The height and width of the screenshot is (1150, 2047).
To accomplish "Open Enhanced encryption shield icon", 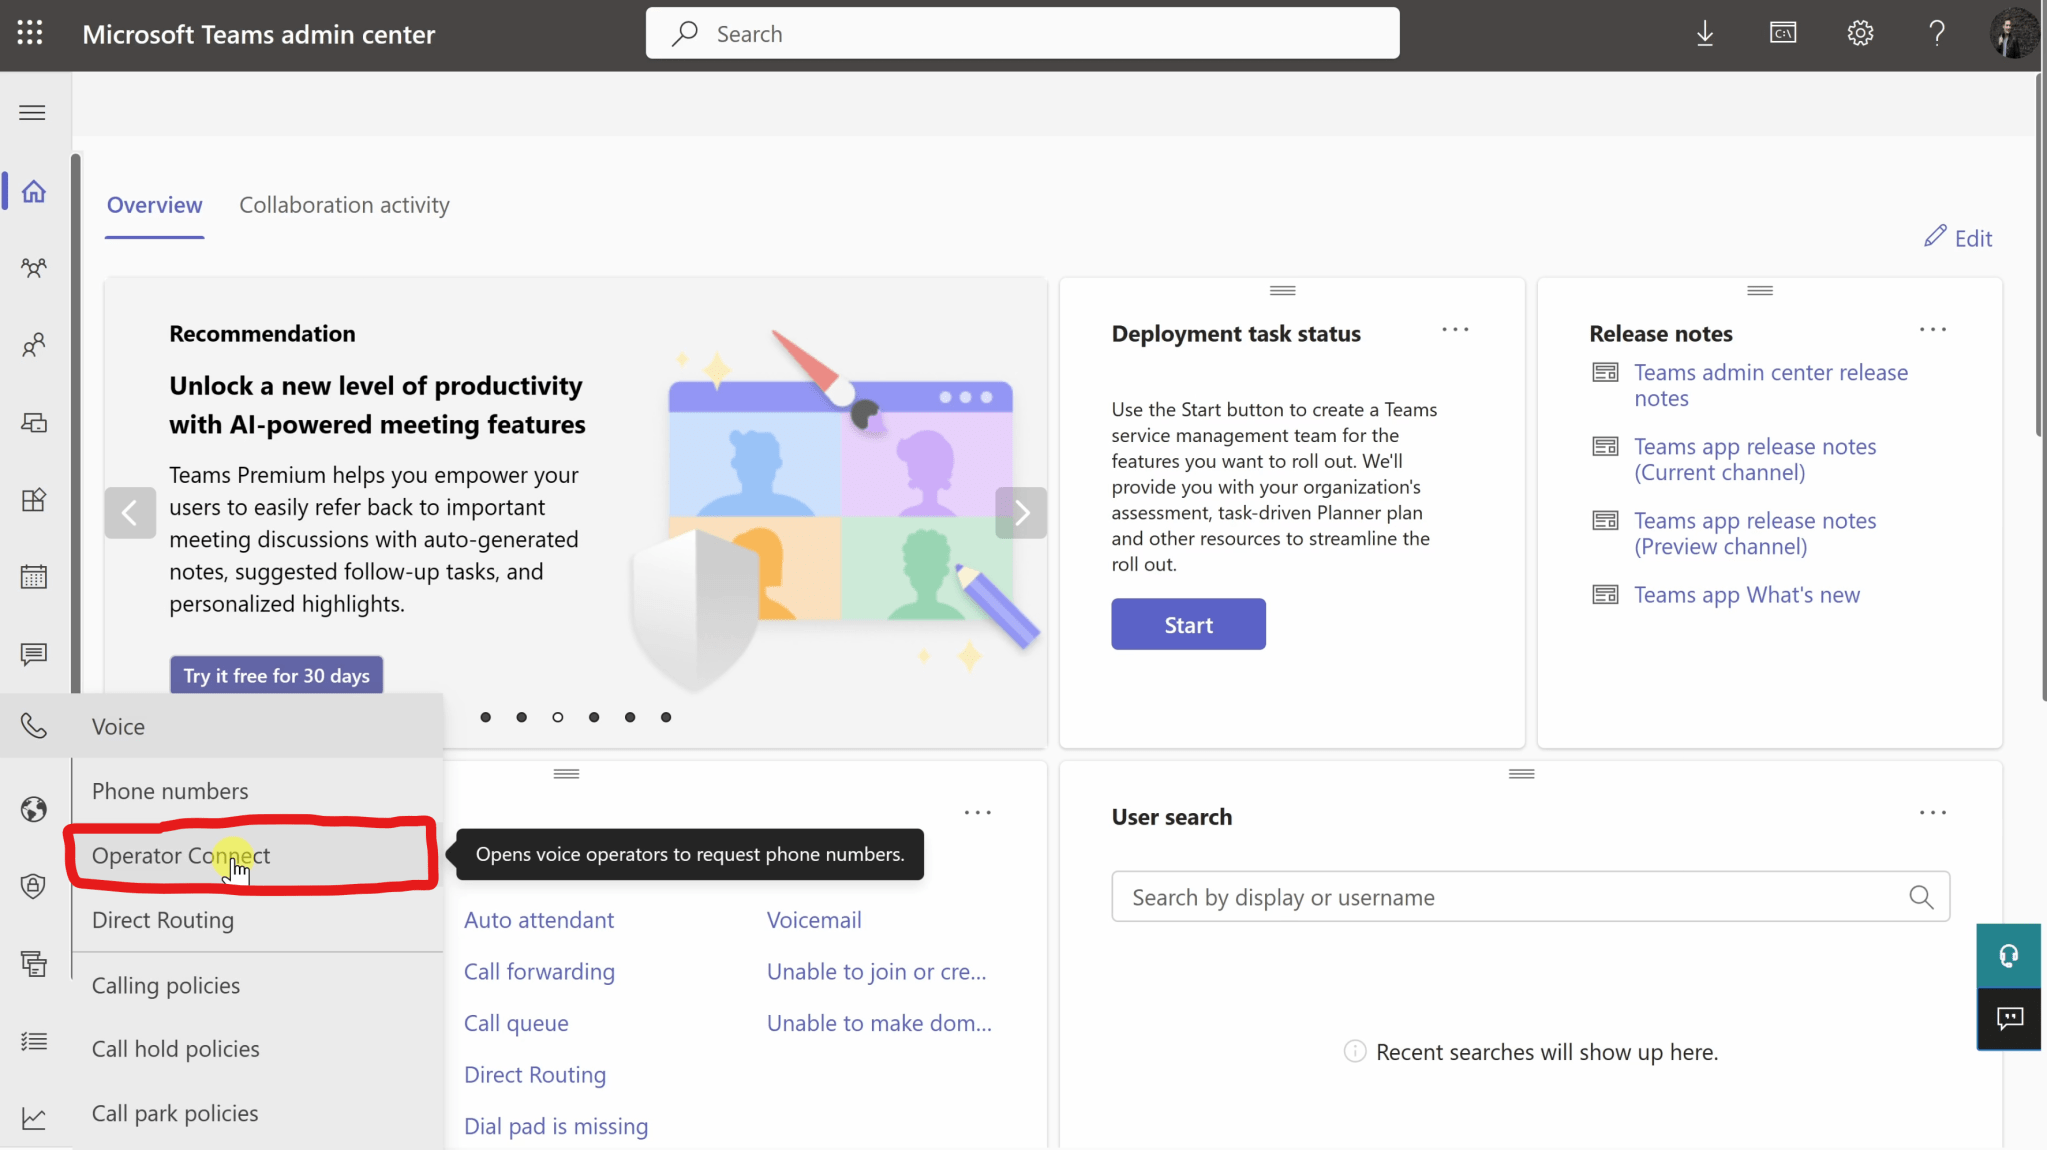I will click(x=34, y=886).
